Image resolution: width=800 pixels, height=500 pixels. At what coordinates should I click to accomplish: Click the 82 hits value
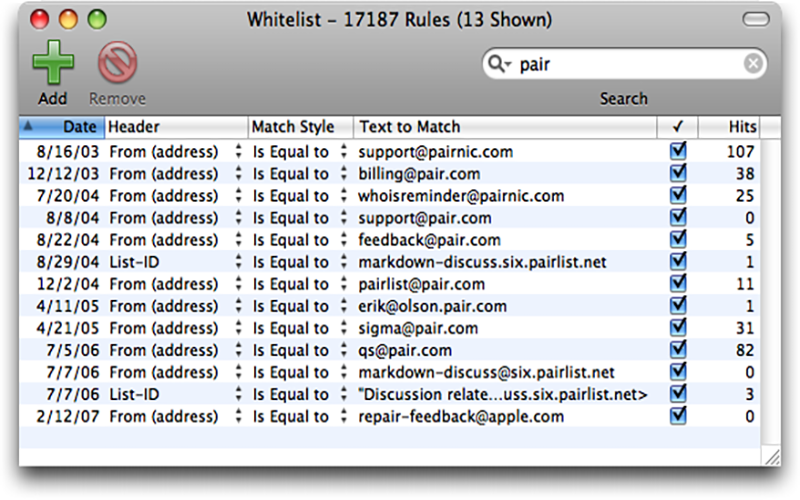tap(745, 351)
